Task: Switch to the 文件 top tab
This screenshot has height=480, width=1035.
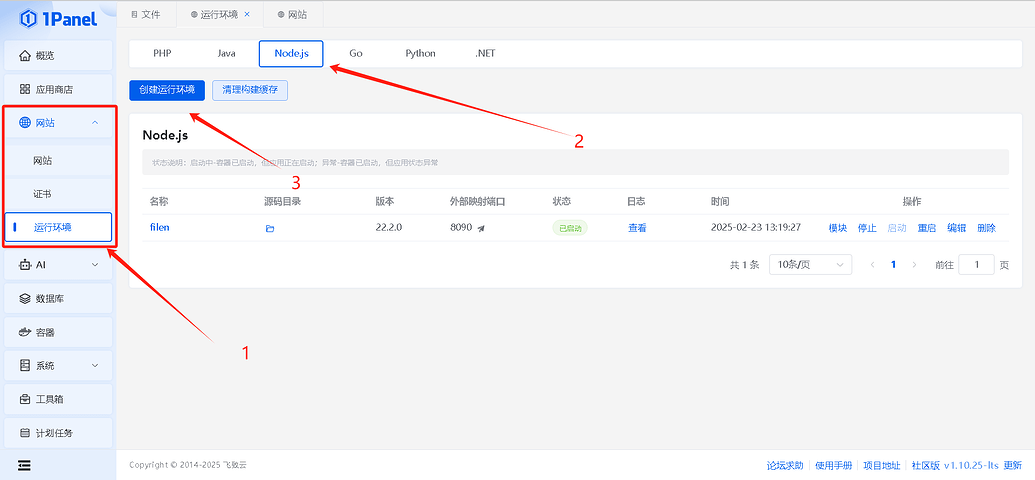Action: [x=146, y=14]
